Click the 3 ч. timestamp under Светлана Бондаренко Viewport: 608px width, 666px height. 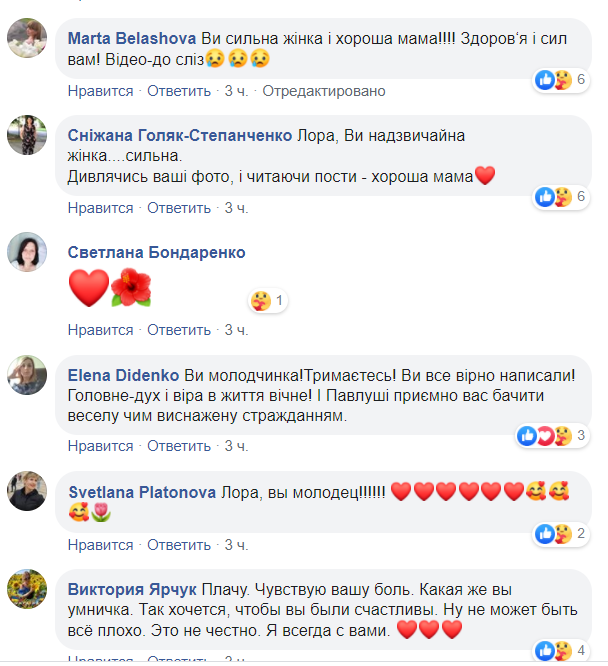pos(236,329)
